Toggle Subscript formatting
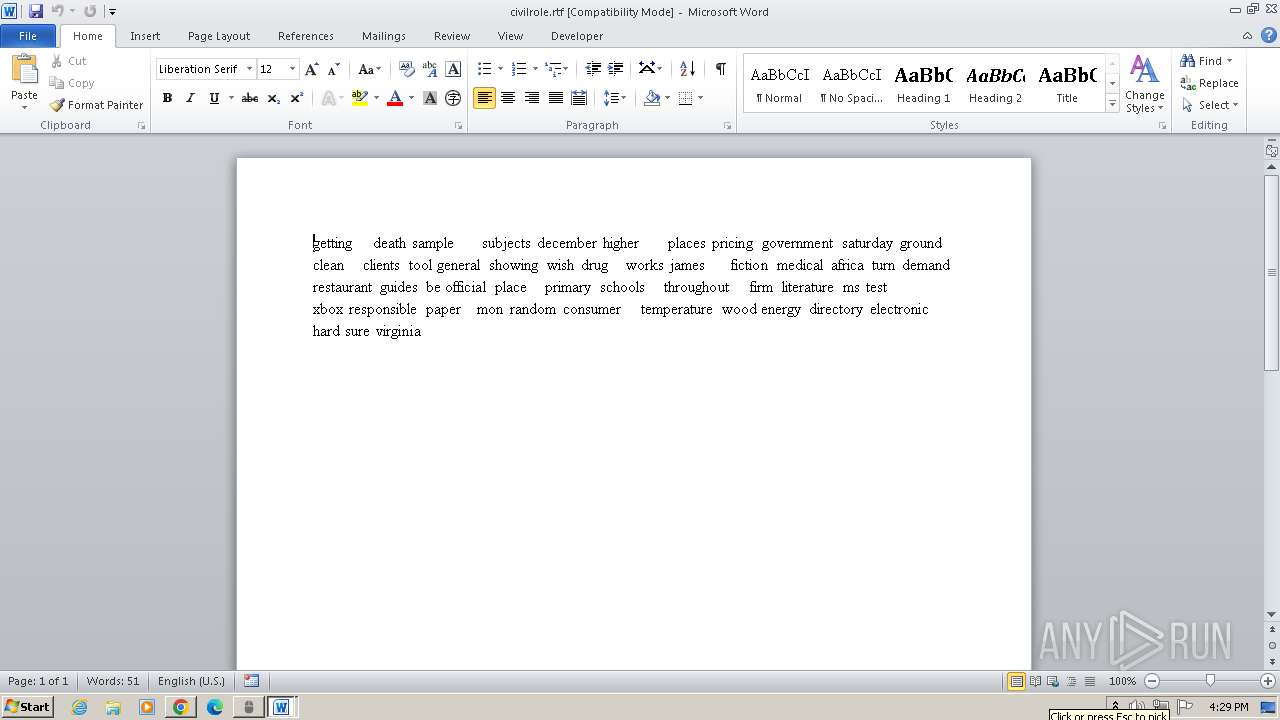Screen dimensions: 1280x720 pyautogui.click(x=273, y=98)
